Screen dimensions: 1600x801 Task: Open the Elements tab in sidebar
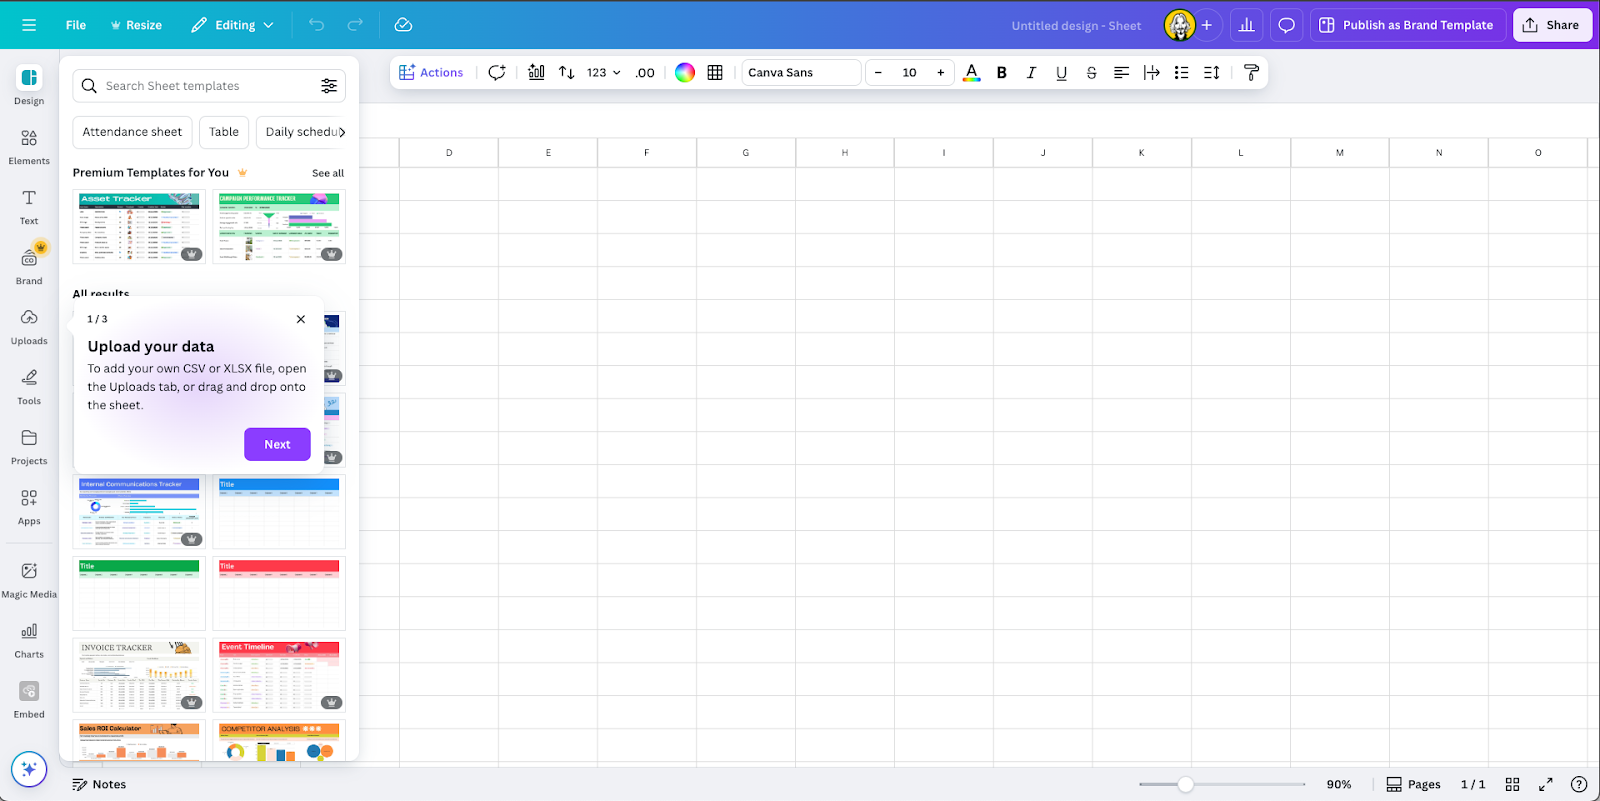point(29,146)
